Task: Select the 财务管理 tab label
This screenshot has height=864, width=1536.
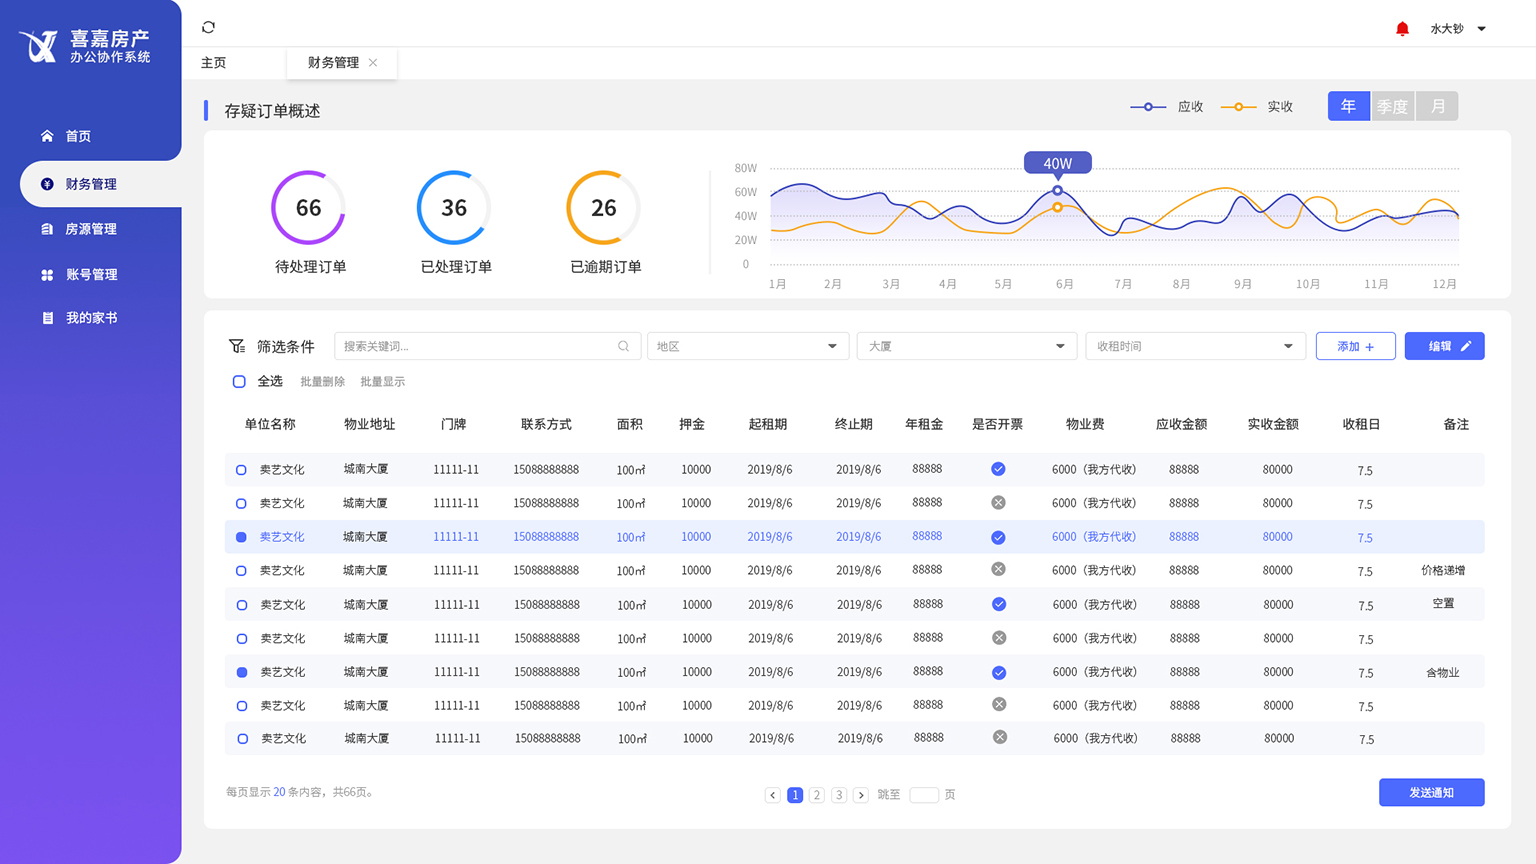Action: (333, 62)
